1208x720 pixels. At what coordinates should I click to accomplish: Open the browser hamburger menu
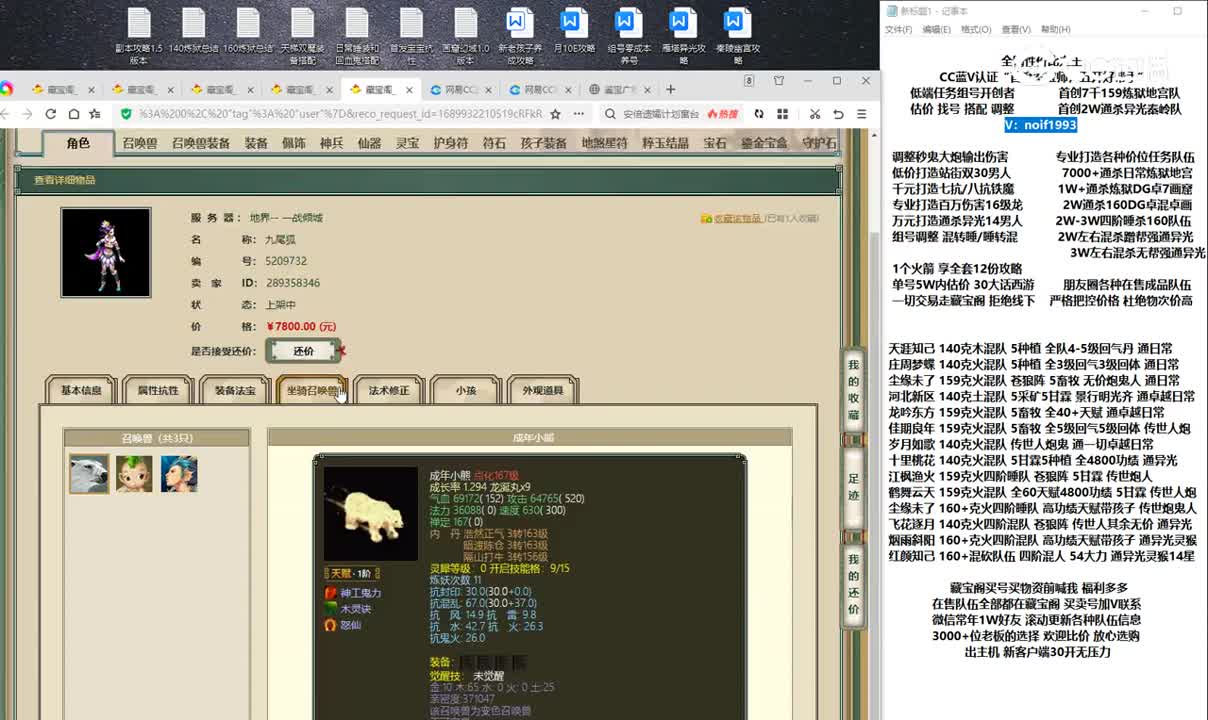(x=863, y=114)
